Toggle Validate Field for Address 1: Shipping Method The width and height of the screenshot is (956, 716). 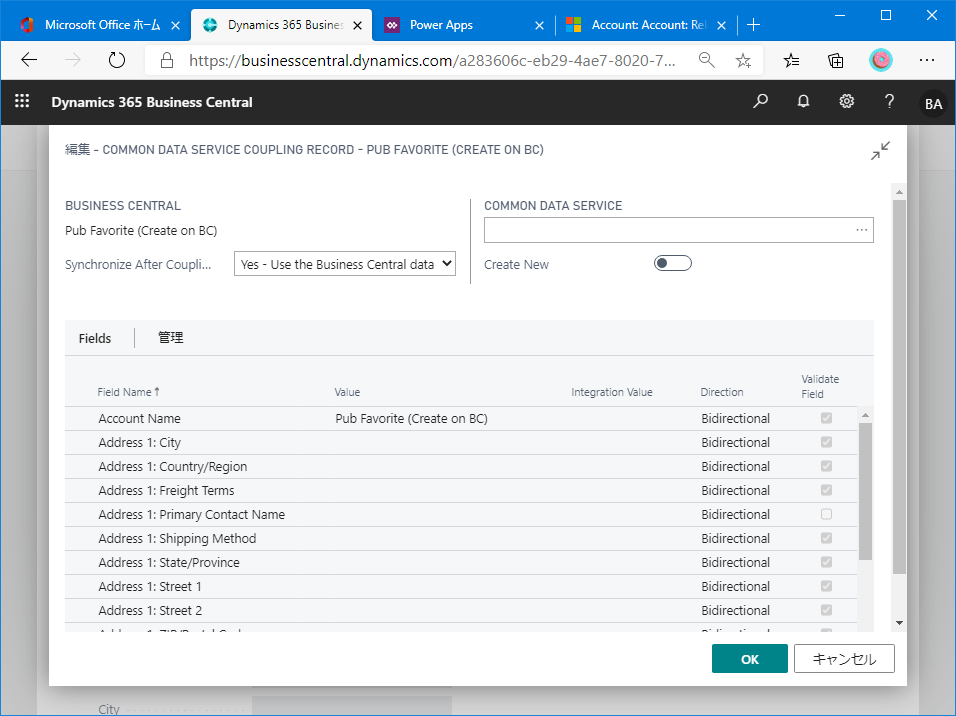[x=826, y=538]
